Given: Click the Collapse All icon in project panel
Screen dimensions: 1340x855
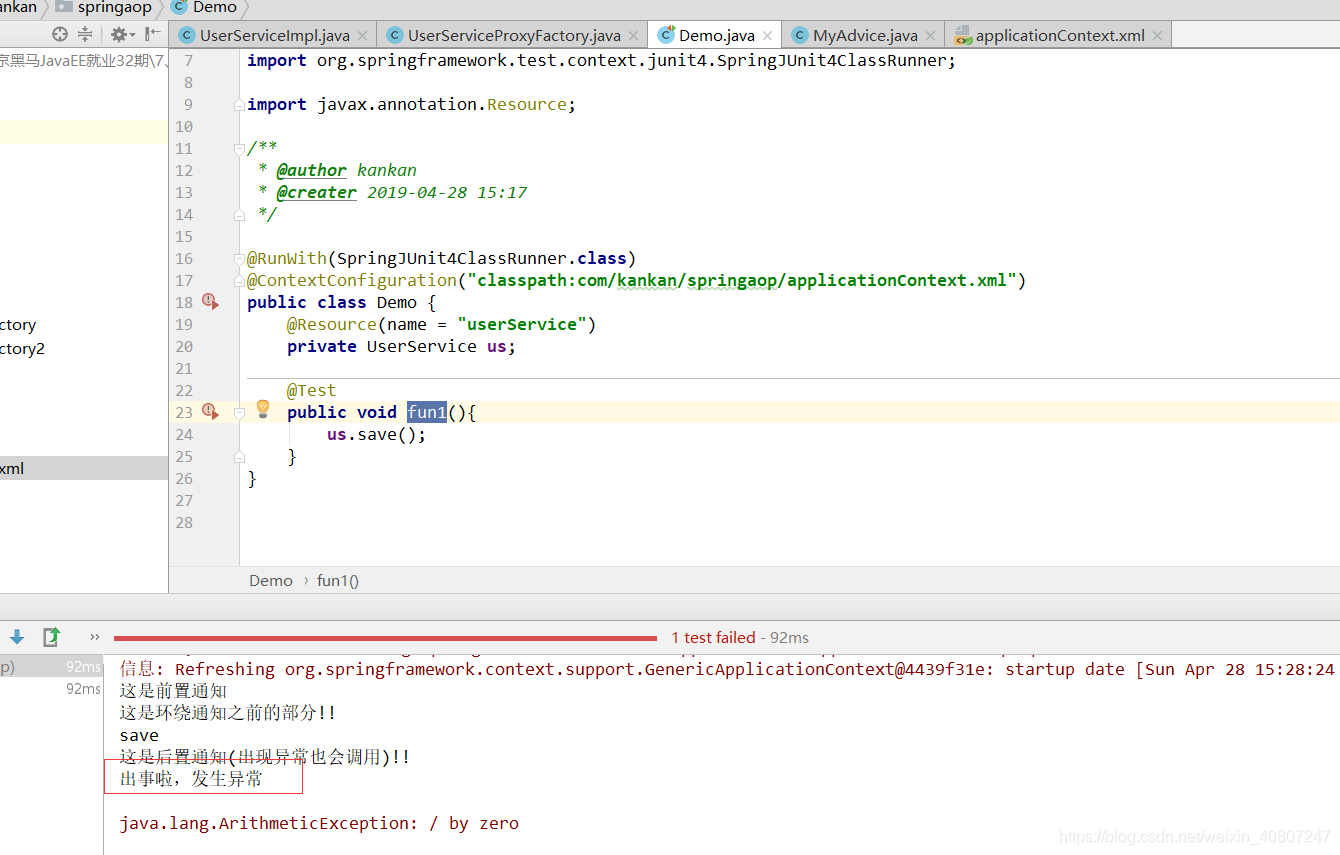Looking at the screenshot, I should pyautogui.click(x=85, y=34).
